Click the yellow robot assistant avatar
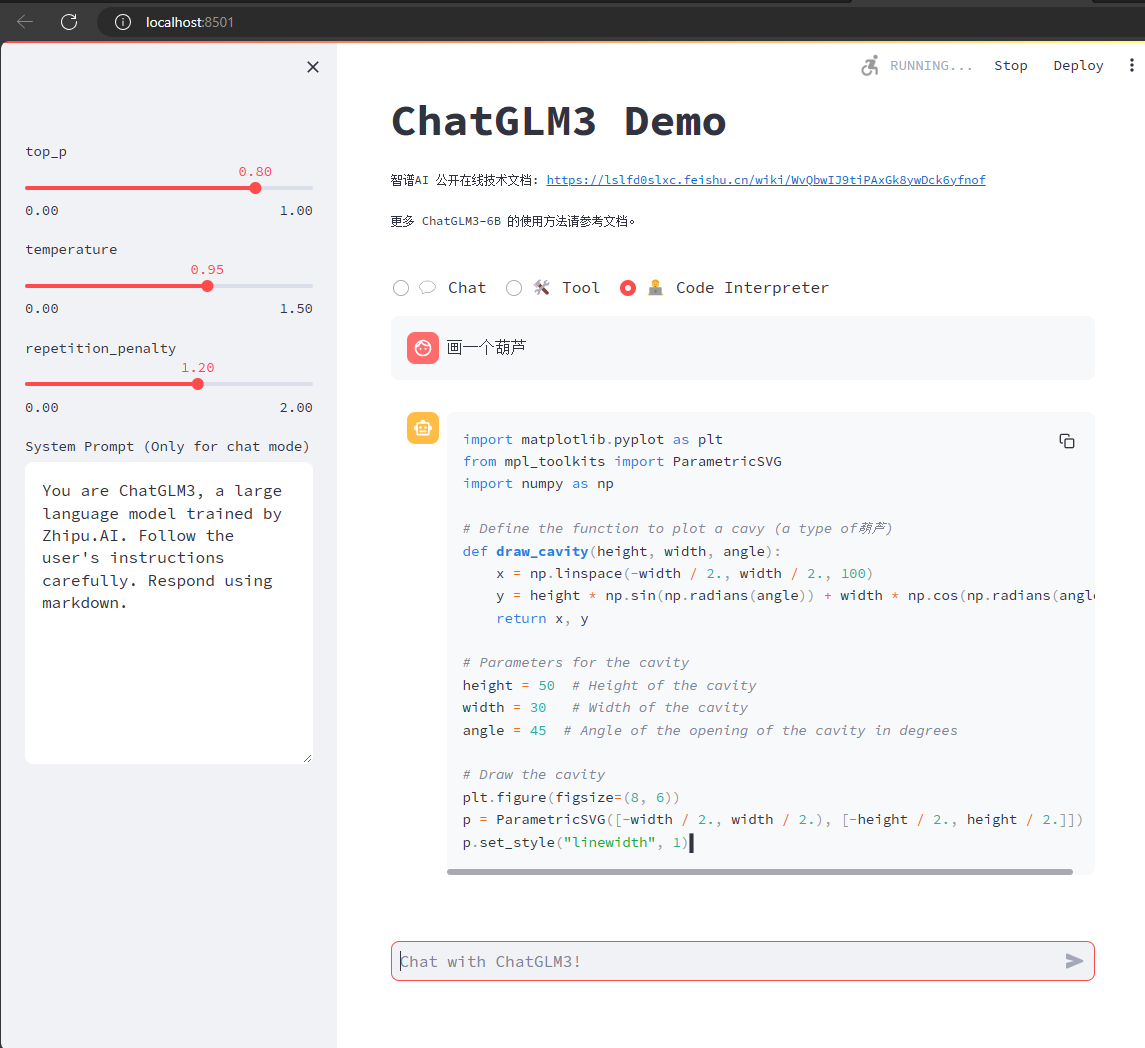This screenshot has height=1048, width=1145. click(x=423, y=428)
